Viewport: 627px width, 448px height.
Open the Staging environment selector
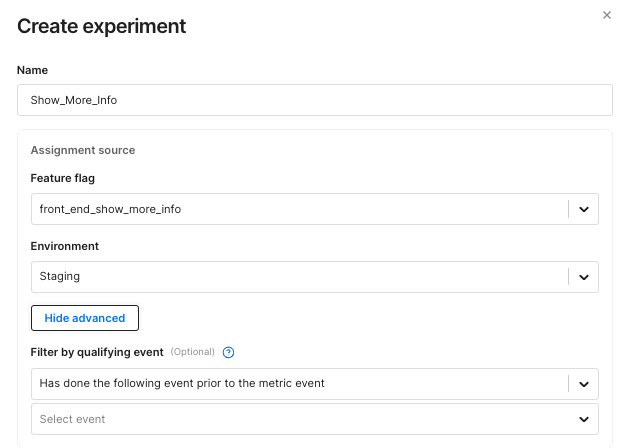click(300, 277)
